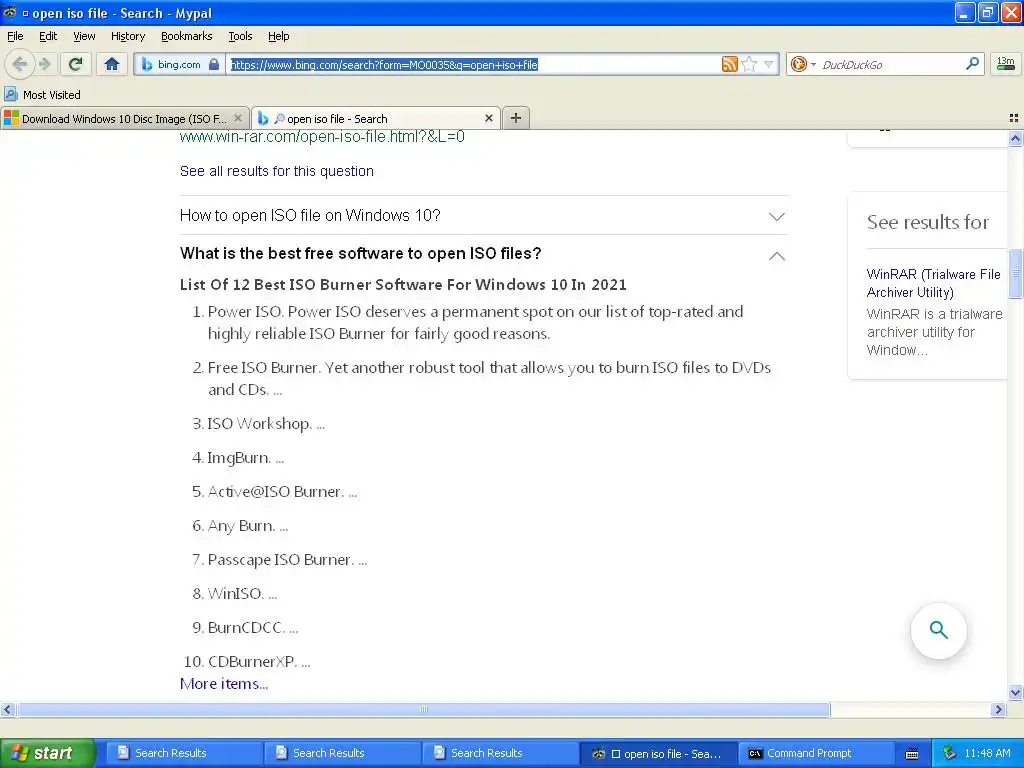Switch to Command Prompt taskbar window
The height and width of the screenshot is (768, 1024).
[x=816, y=753]
